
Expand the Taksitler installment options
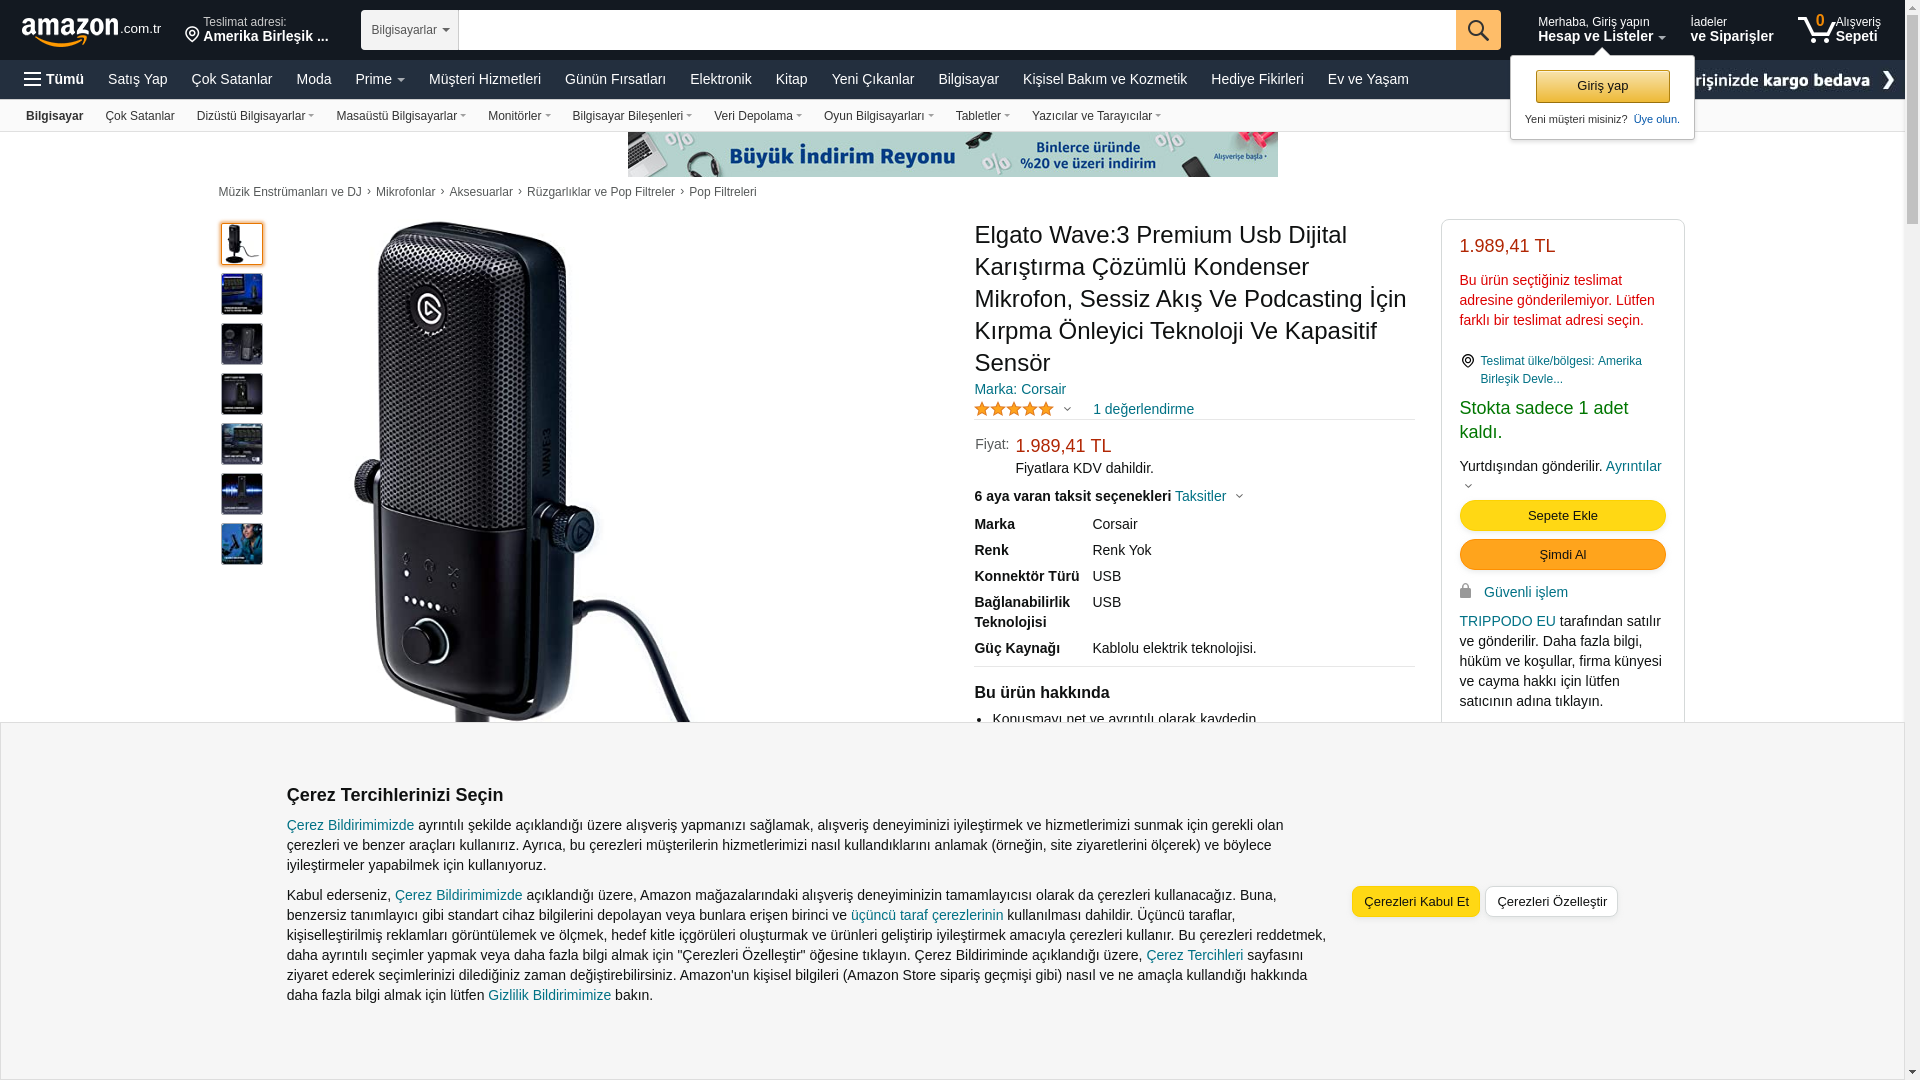click(x=1209, y=496)
